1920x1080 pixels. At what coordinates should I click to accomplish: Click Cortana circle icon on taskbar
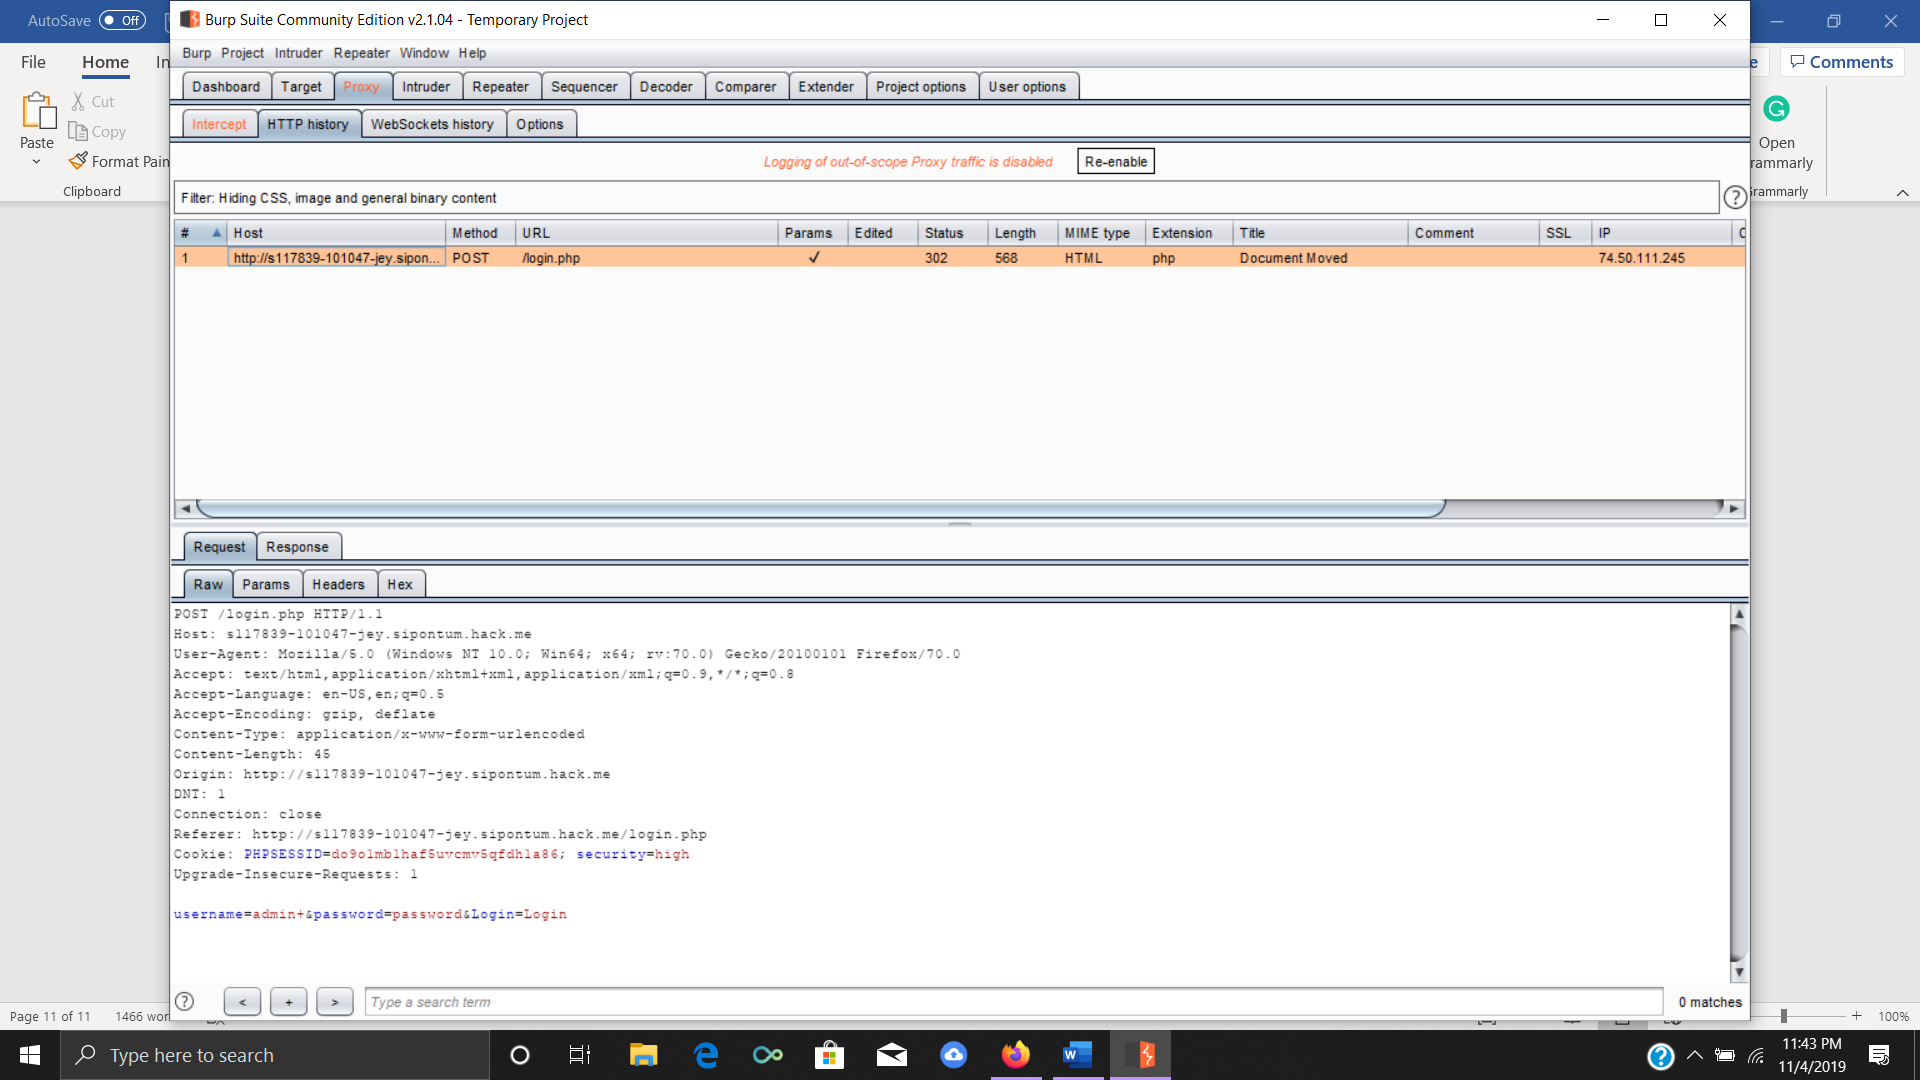pyautogui.click(x=519, y=1055)
